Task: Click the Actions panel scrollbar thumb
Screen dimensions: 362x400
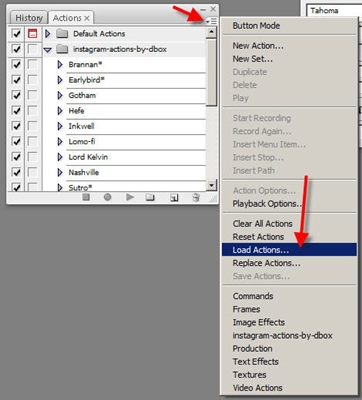Action: coord(211,73)
